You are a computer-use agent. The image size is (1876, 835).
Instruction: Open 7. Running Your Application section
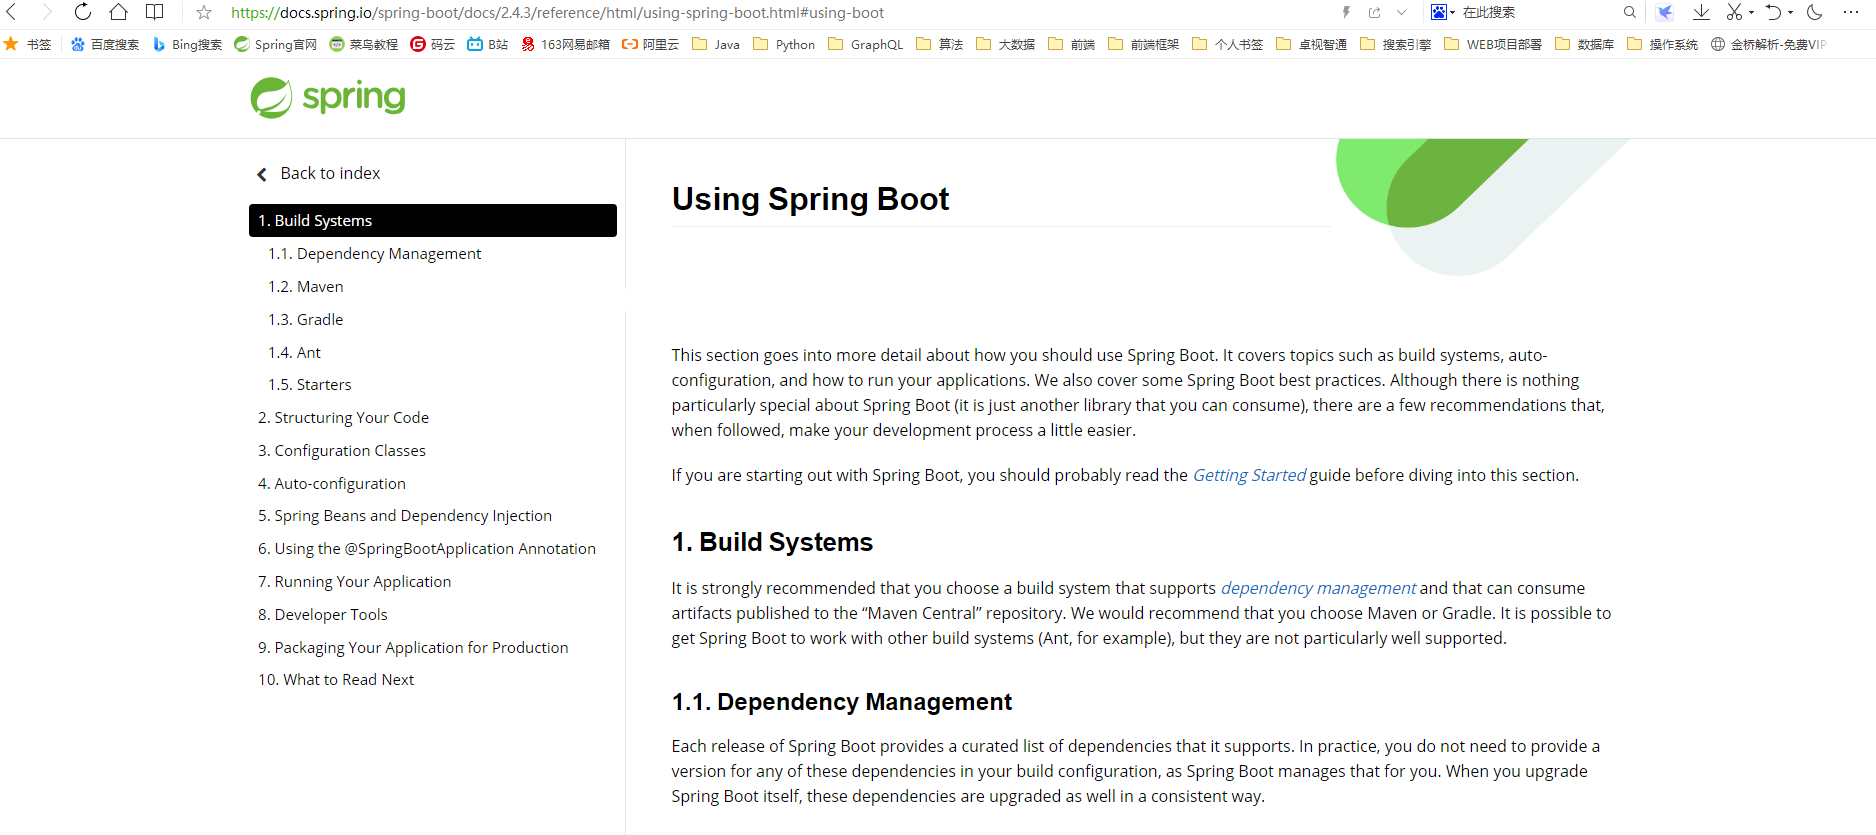click(x=354, y=582)
